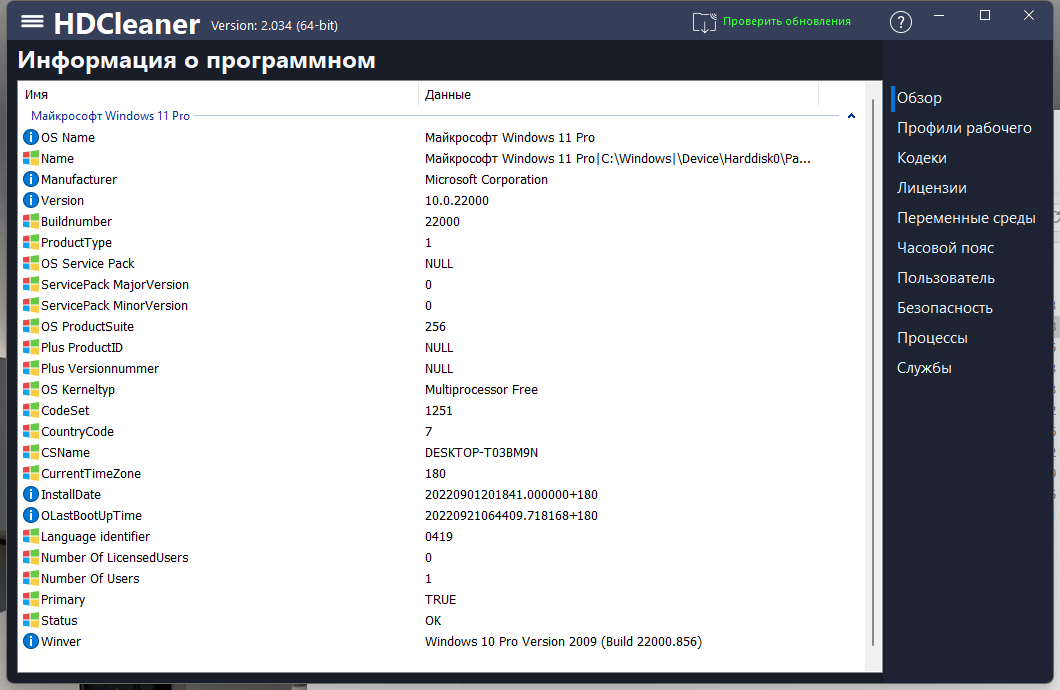Collapse the Майкрософт Windows 11 Pro group
This screenshot has width=1060, height=690.
(x=851, y=116)
